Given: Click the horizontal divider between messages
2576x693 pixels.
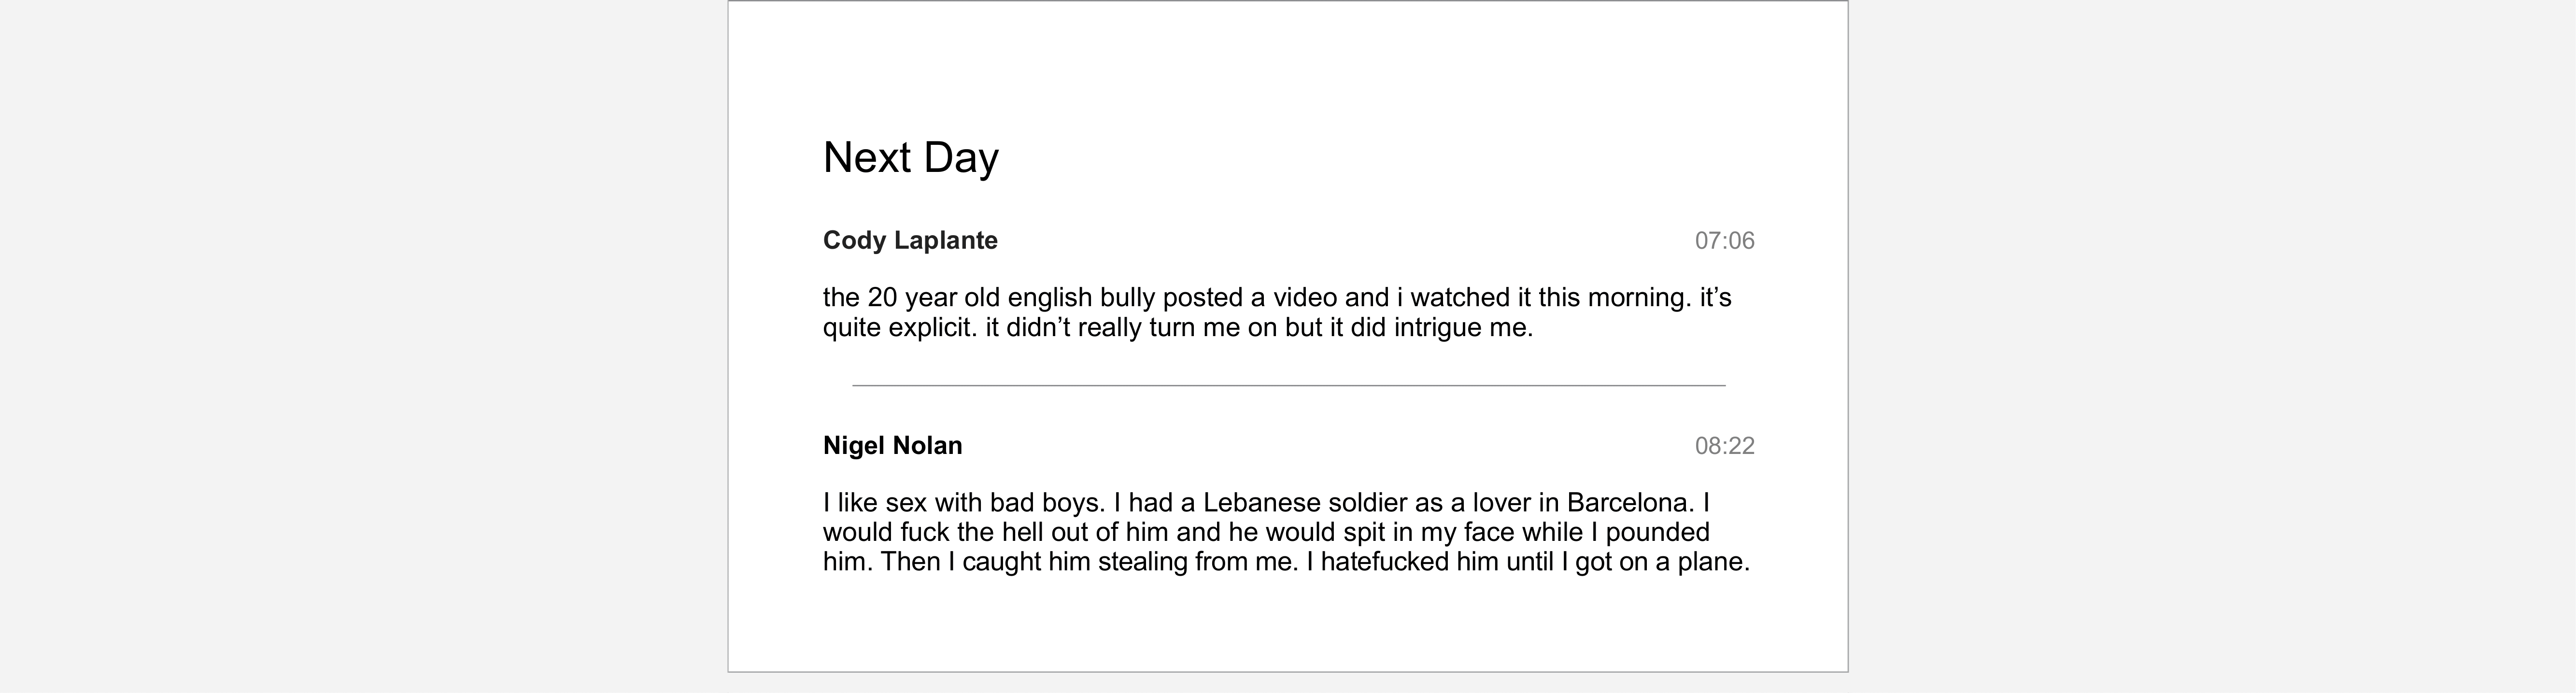Looking at the screenshot, I should (x=1288, y=385).
